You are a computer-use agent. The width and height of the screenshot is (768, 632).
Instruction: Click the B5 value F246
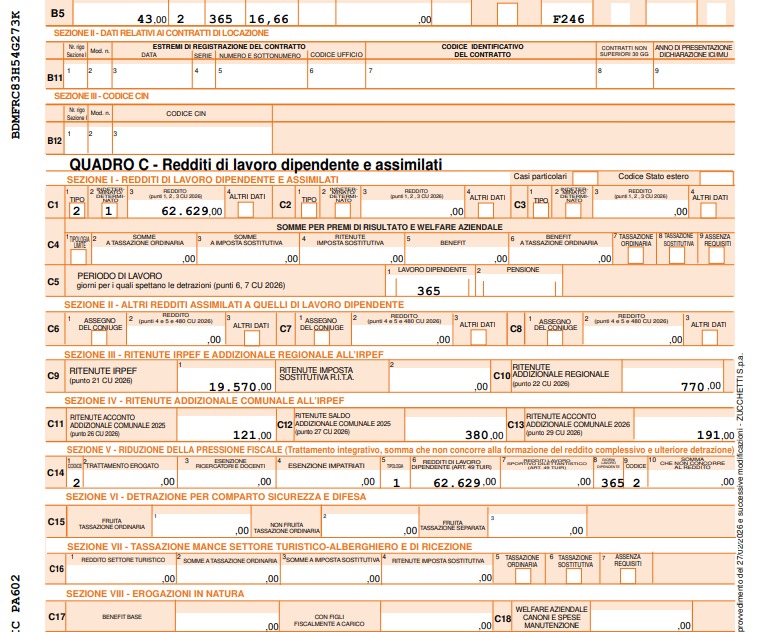point(568,19)
